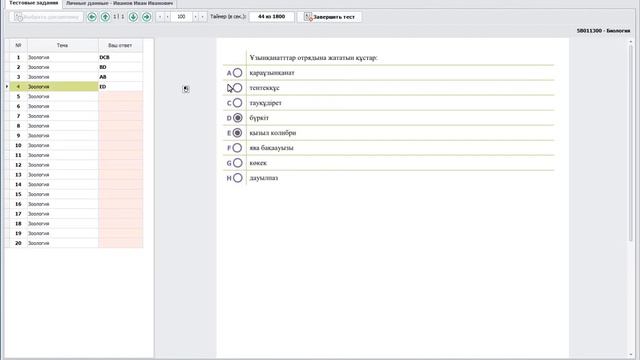
Task: Click the № column header
Action: tap(18, 45)
